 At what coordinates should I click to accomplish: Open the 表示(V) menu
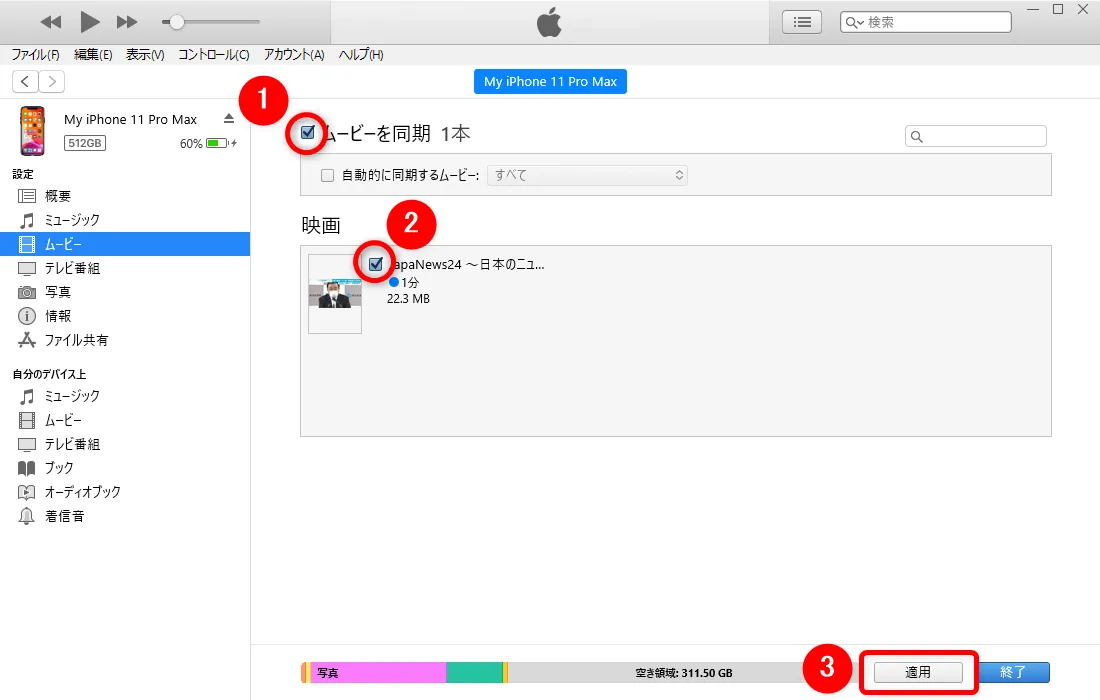click(x=145, y=55)
